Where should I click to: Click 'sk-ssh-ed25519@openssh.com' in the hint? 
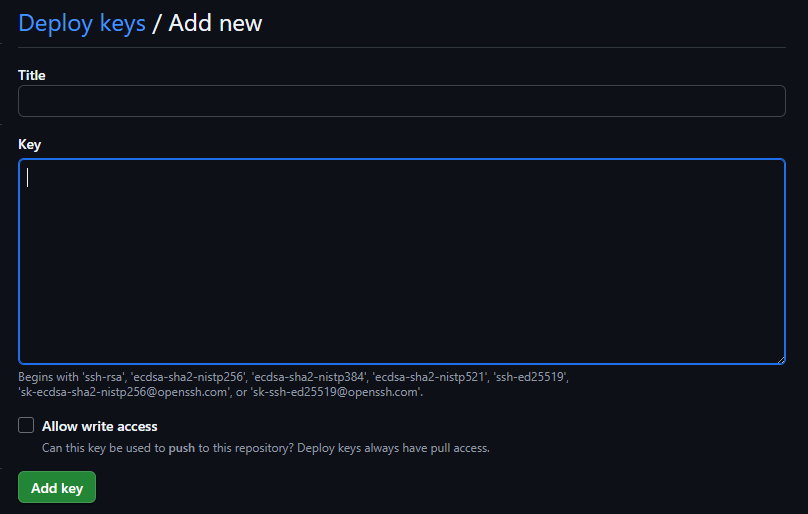click(338, 392)
